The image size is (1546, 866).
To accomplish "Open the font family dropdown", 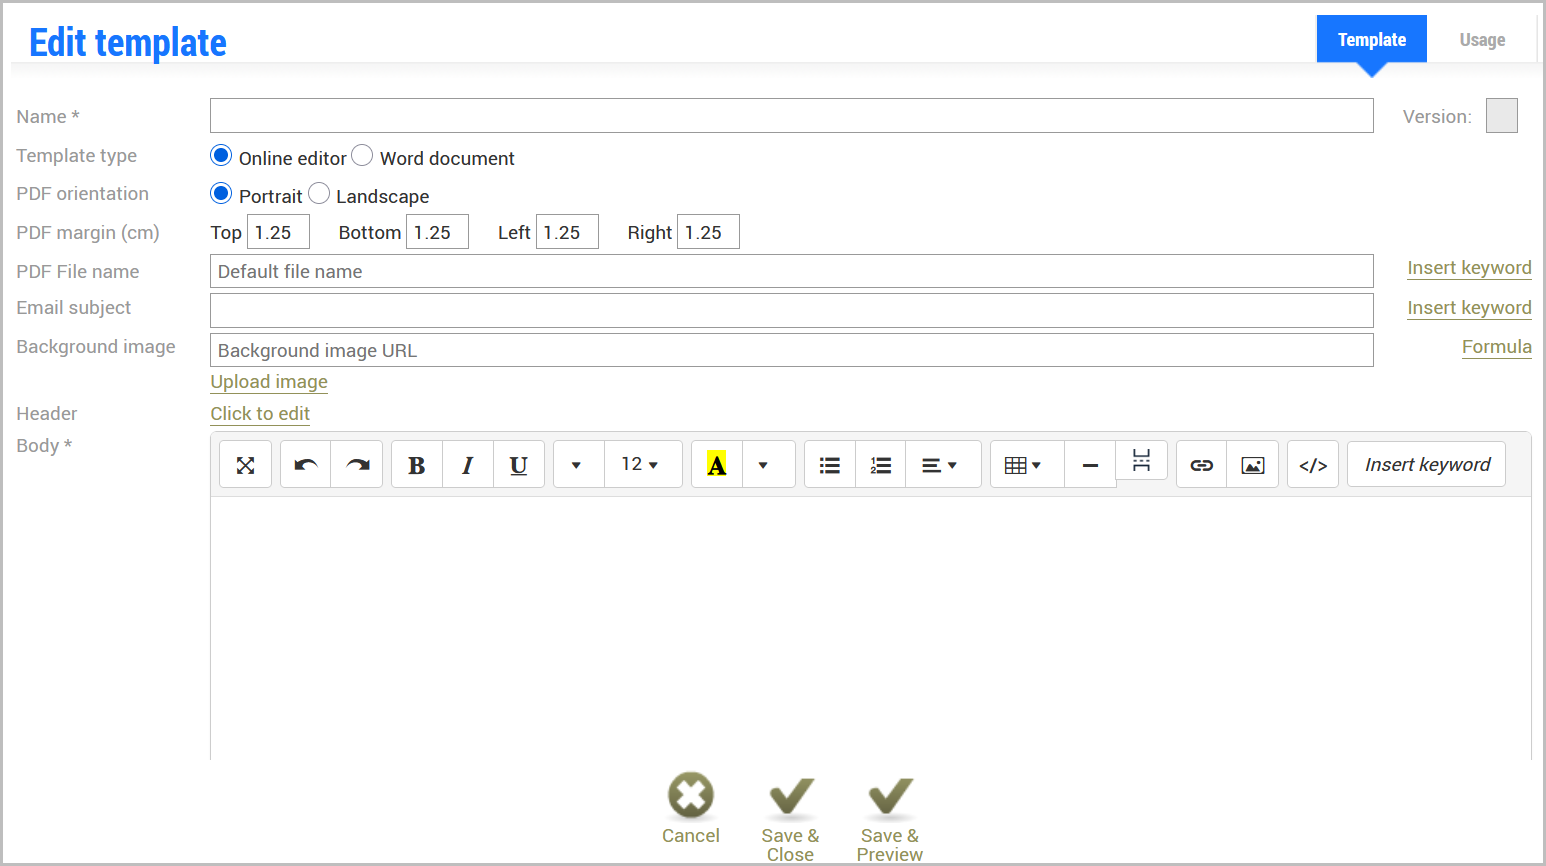I will pyautogui.click(x=579, y=465).
